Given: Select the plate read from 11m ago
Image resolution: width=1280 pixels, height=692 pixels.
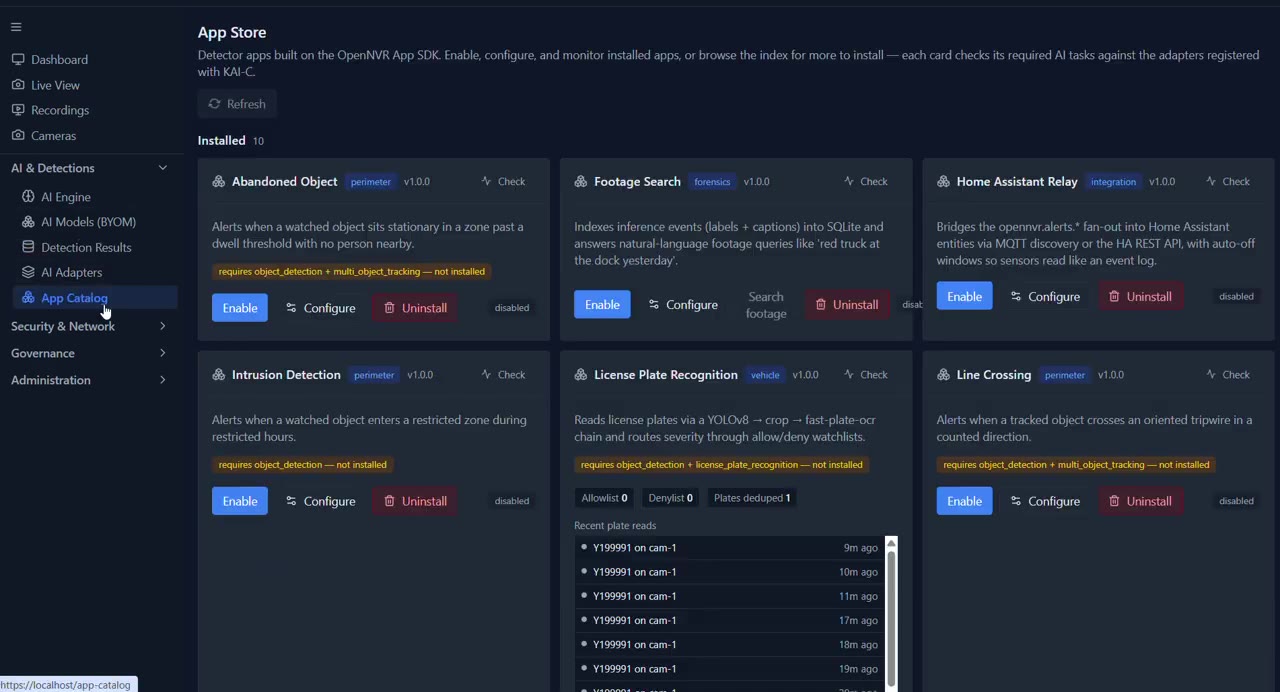Looking at the screenshot, I should point(729,596).
